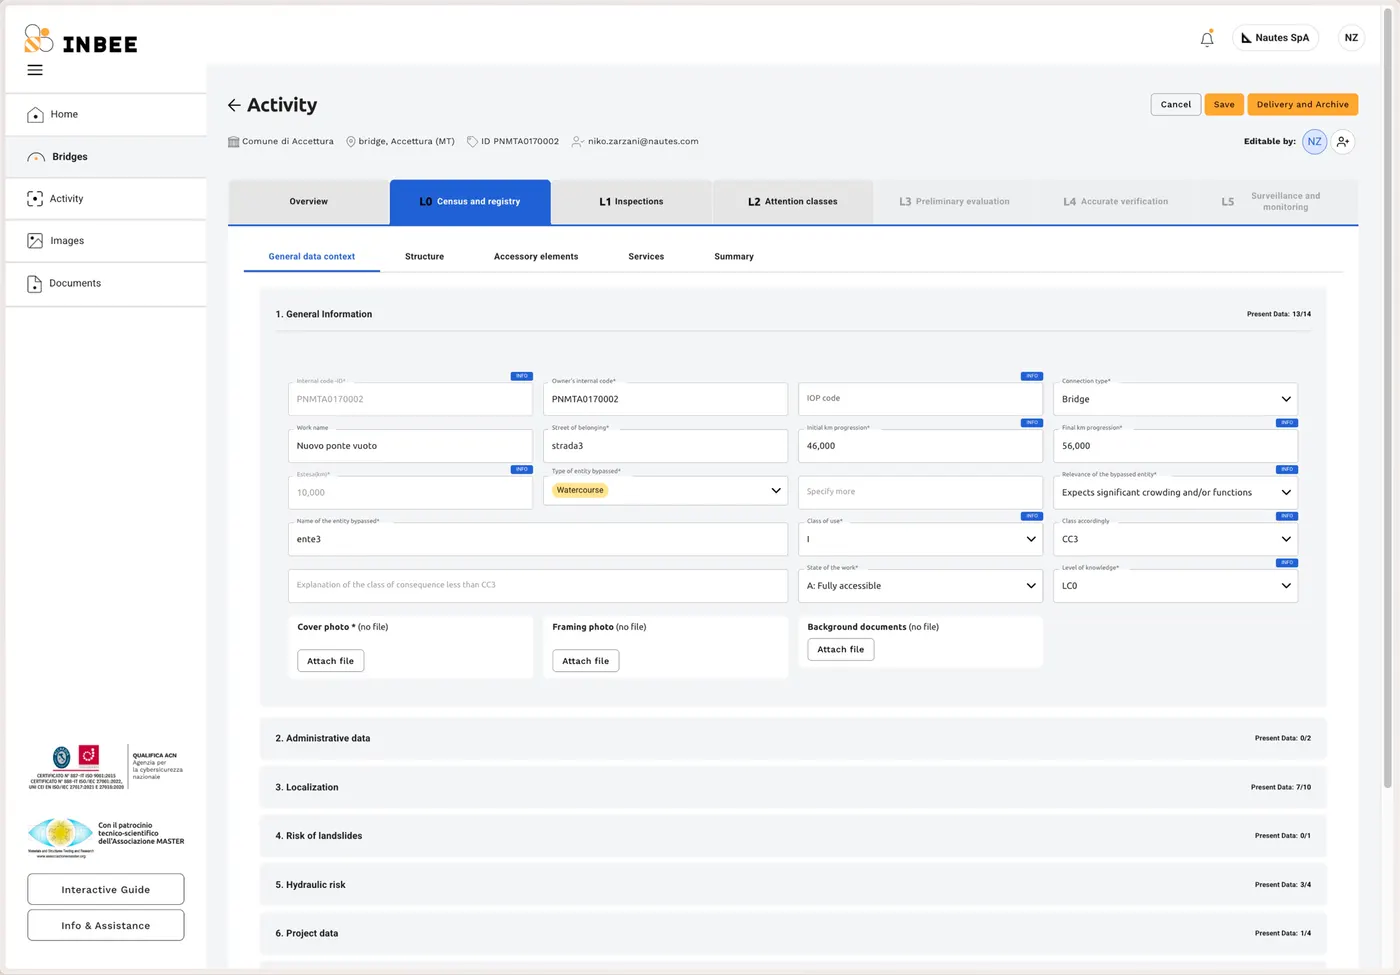Image resolution: width=1400 pixels, height=975 pixels.
Task: Expand section 6. Project data
Action: [793, 933]
